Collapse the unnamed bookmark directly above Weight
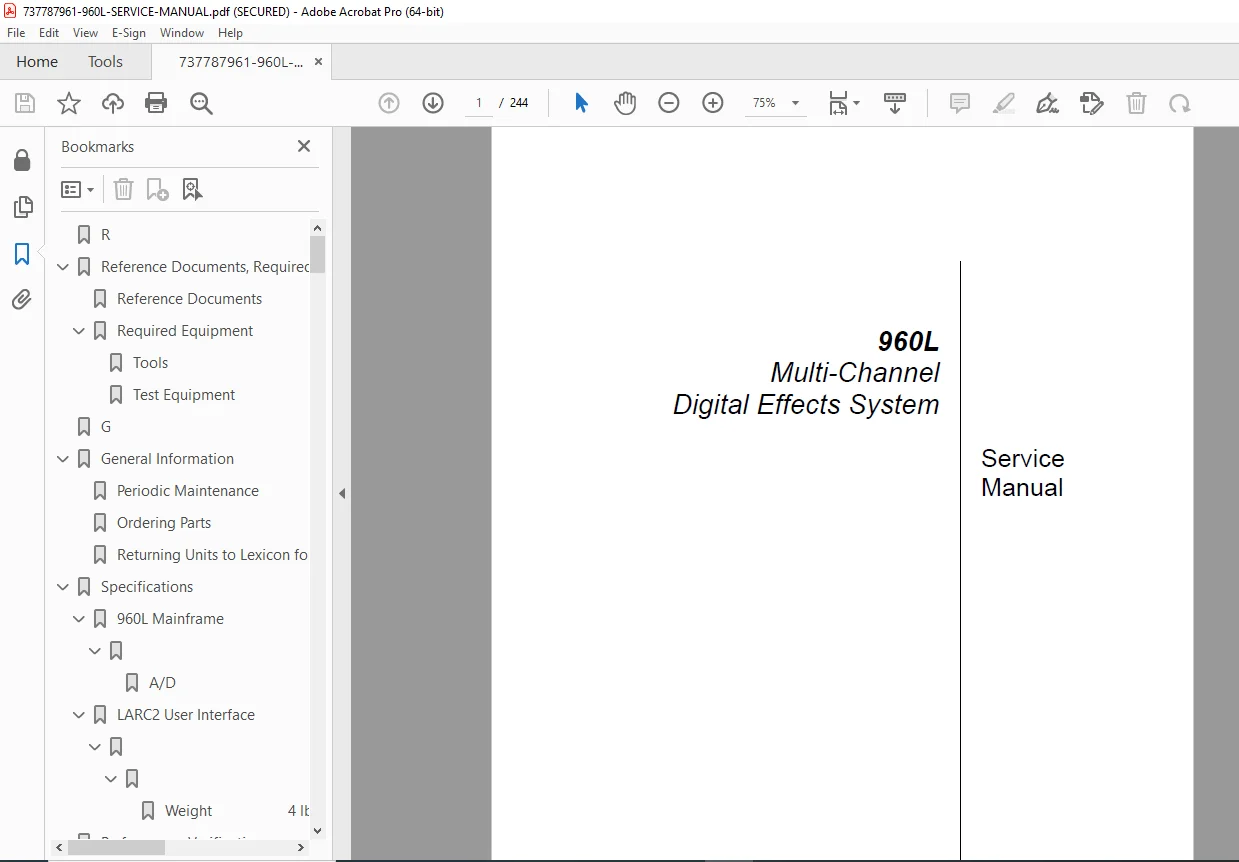The width and height of the screenshot is (1239, 862). pyautogui.click(x=111, y=779)
